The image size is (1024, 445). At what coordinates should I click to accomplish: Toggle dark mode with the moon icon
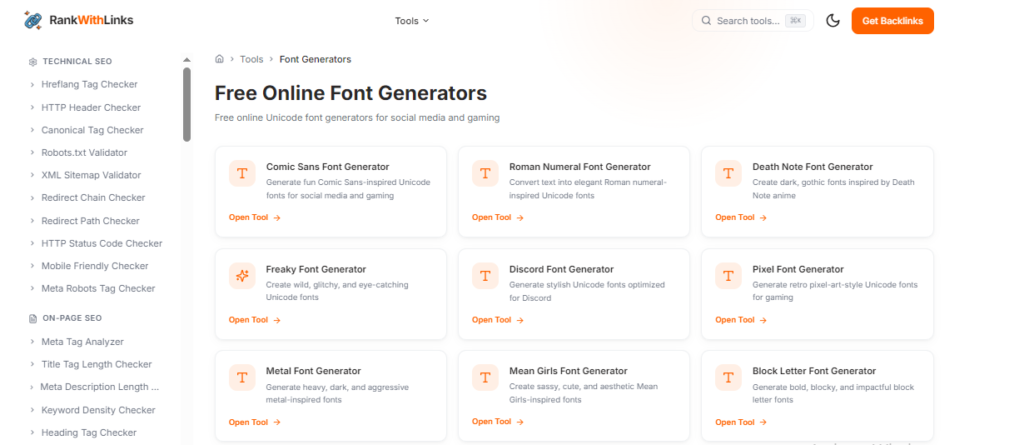pos(833,21)
